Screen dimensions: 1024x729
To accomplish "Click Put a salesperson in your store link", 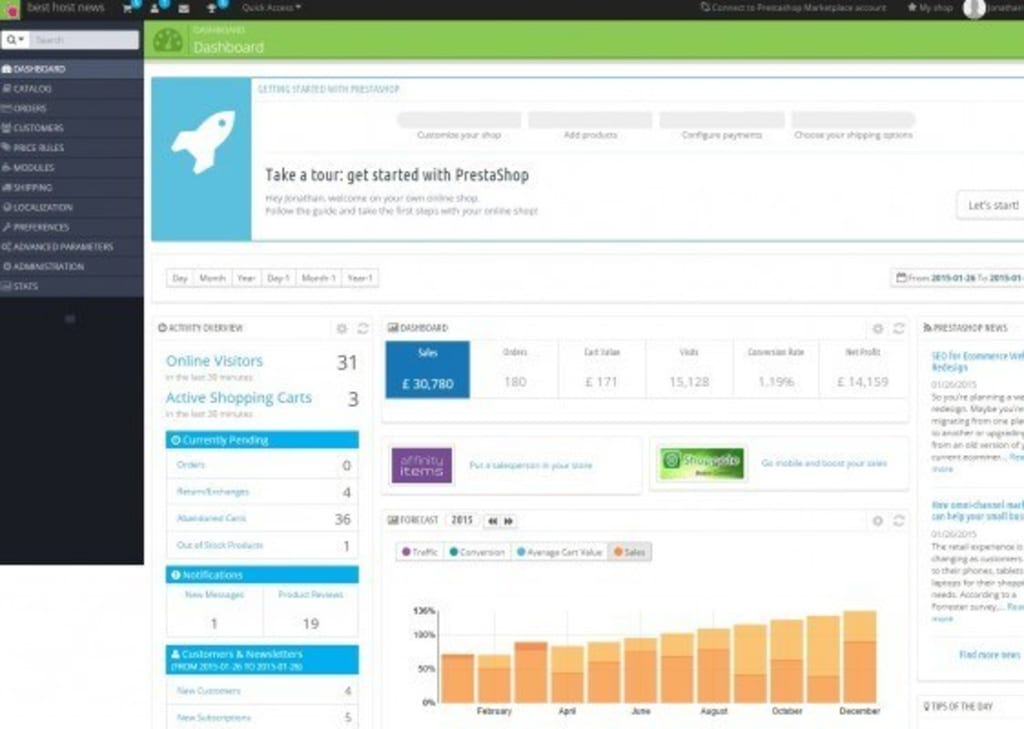I will point(530,465).
